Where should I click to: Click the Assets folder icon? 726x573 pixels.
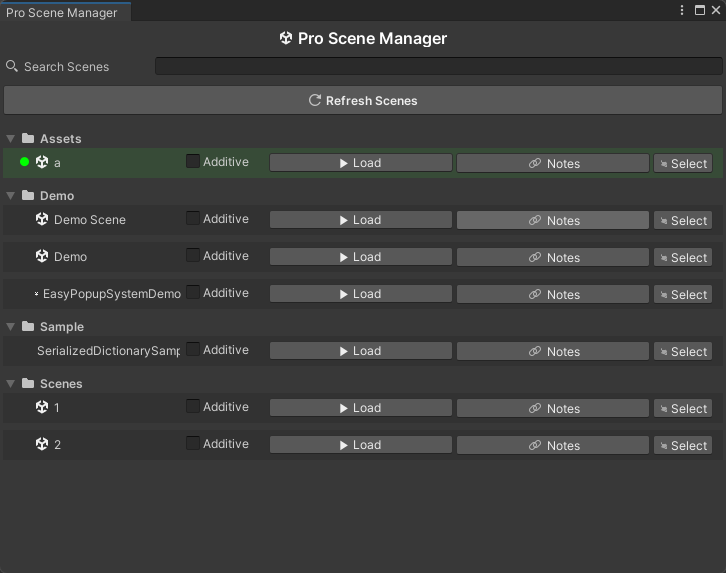click(x=28, y=138)
